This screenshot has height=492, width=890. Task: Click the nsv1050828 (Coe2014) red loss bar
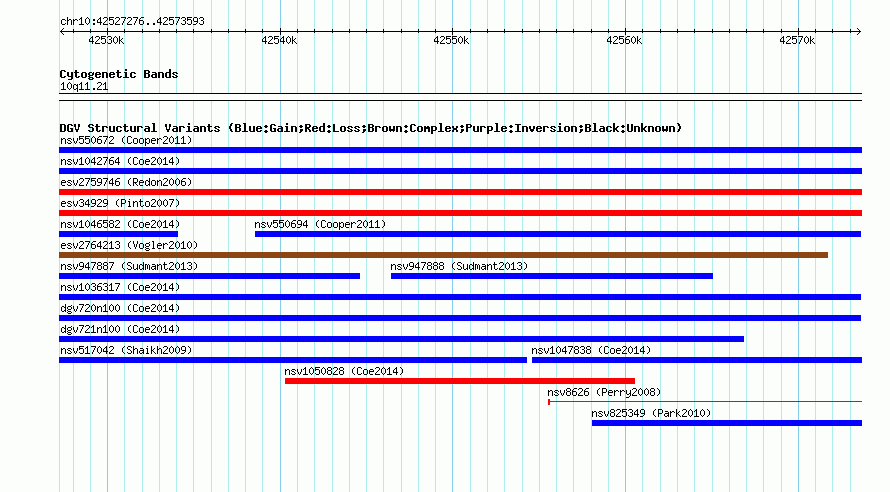(x=460, y=381)
